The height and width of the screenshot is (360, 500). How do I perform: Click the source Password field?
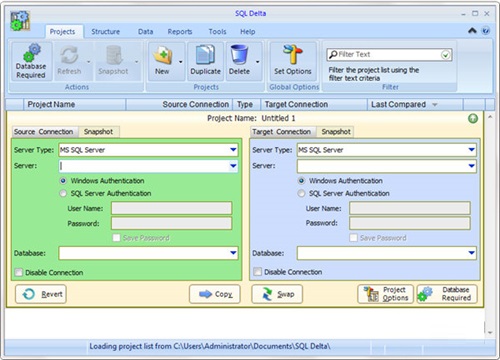[171, 223]
